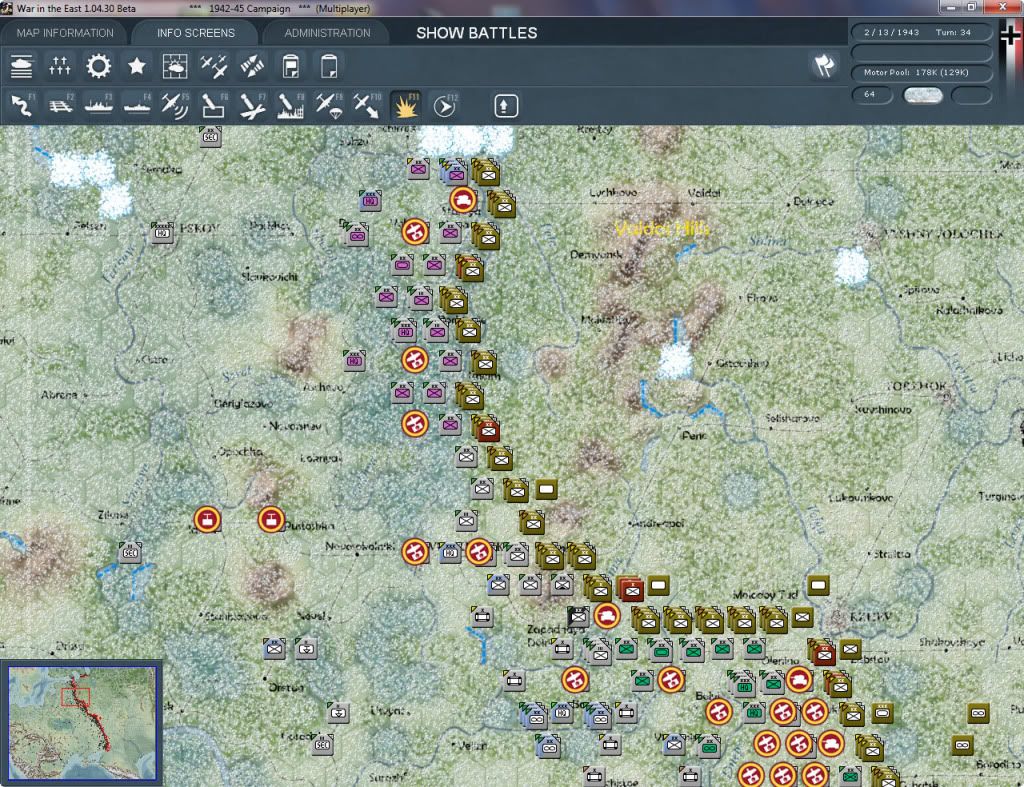Click the Staritsa town label
Viewport: 1024px width, 787px height.
pos(891,554)
